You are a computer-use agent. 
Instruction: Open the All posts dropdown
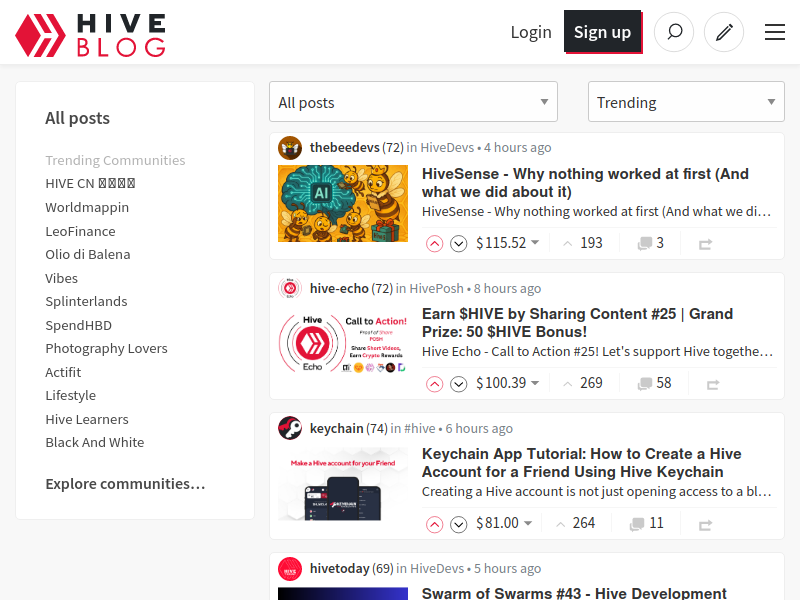coord(413,102)
